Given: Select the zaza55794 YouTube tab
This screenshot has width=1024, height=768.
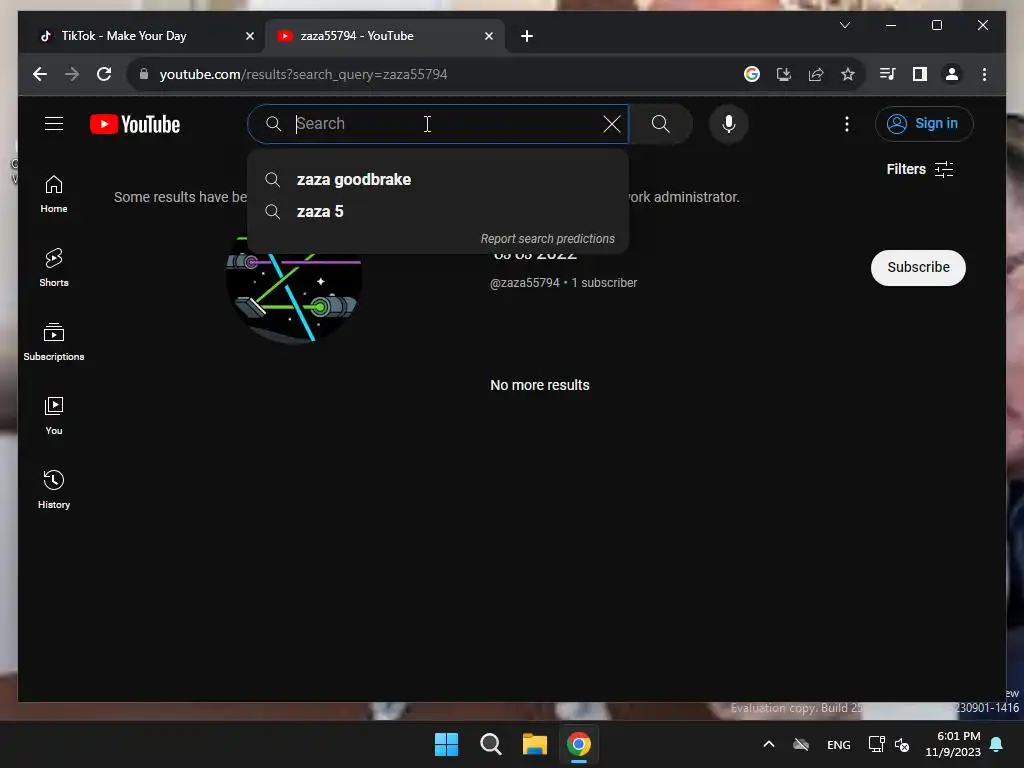Looking at the screenshot, I should click(x=385, y=36).
